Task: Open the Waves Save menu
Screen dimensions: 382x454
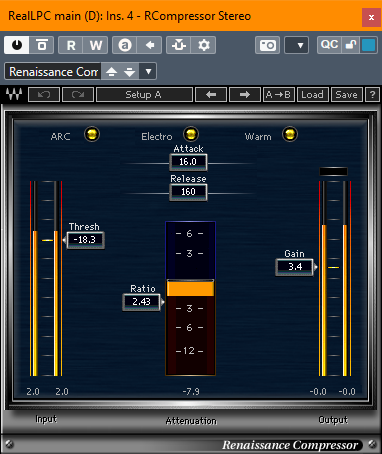Action: coord(346,95)
